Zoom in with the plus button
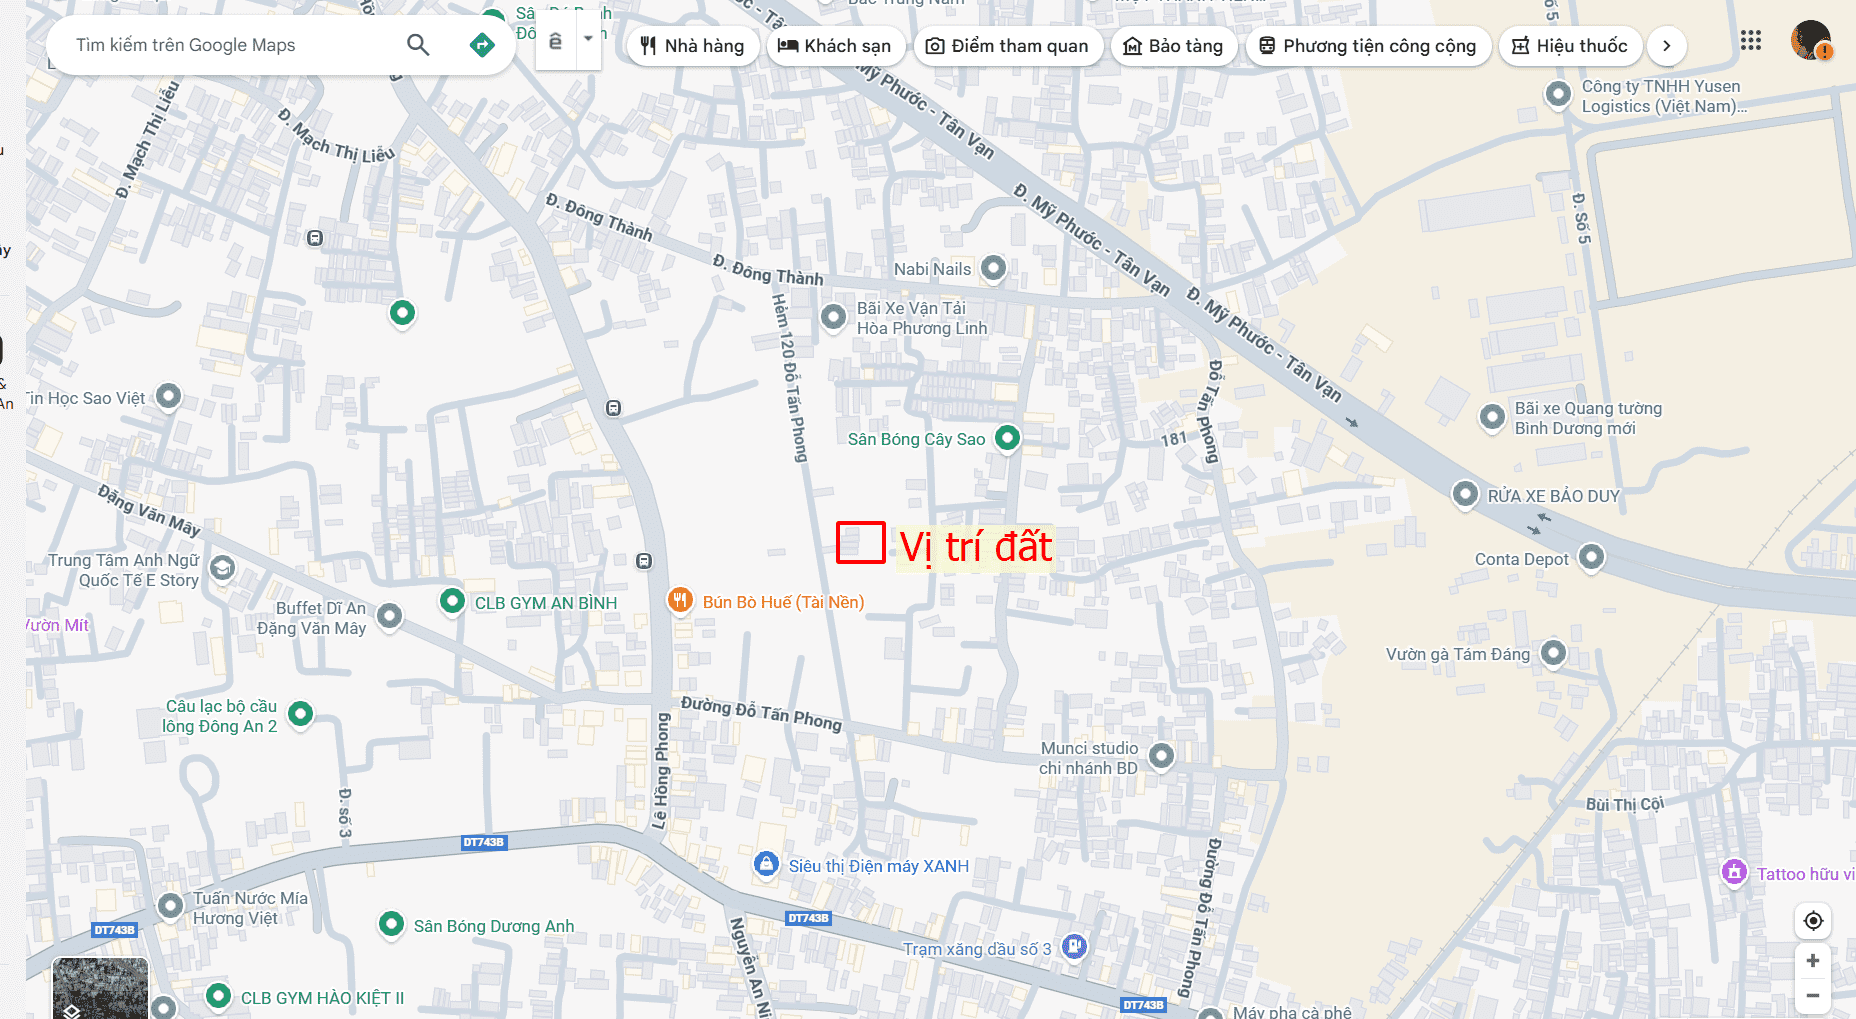The image size is (1856, 1019). (x=1813, y=961)
